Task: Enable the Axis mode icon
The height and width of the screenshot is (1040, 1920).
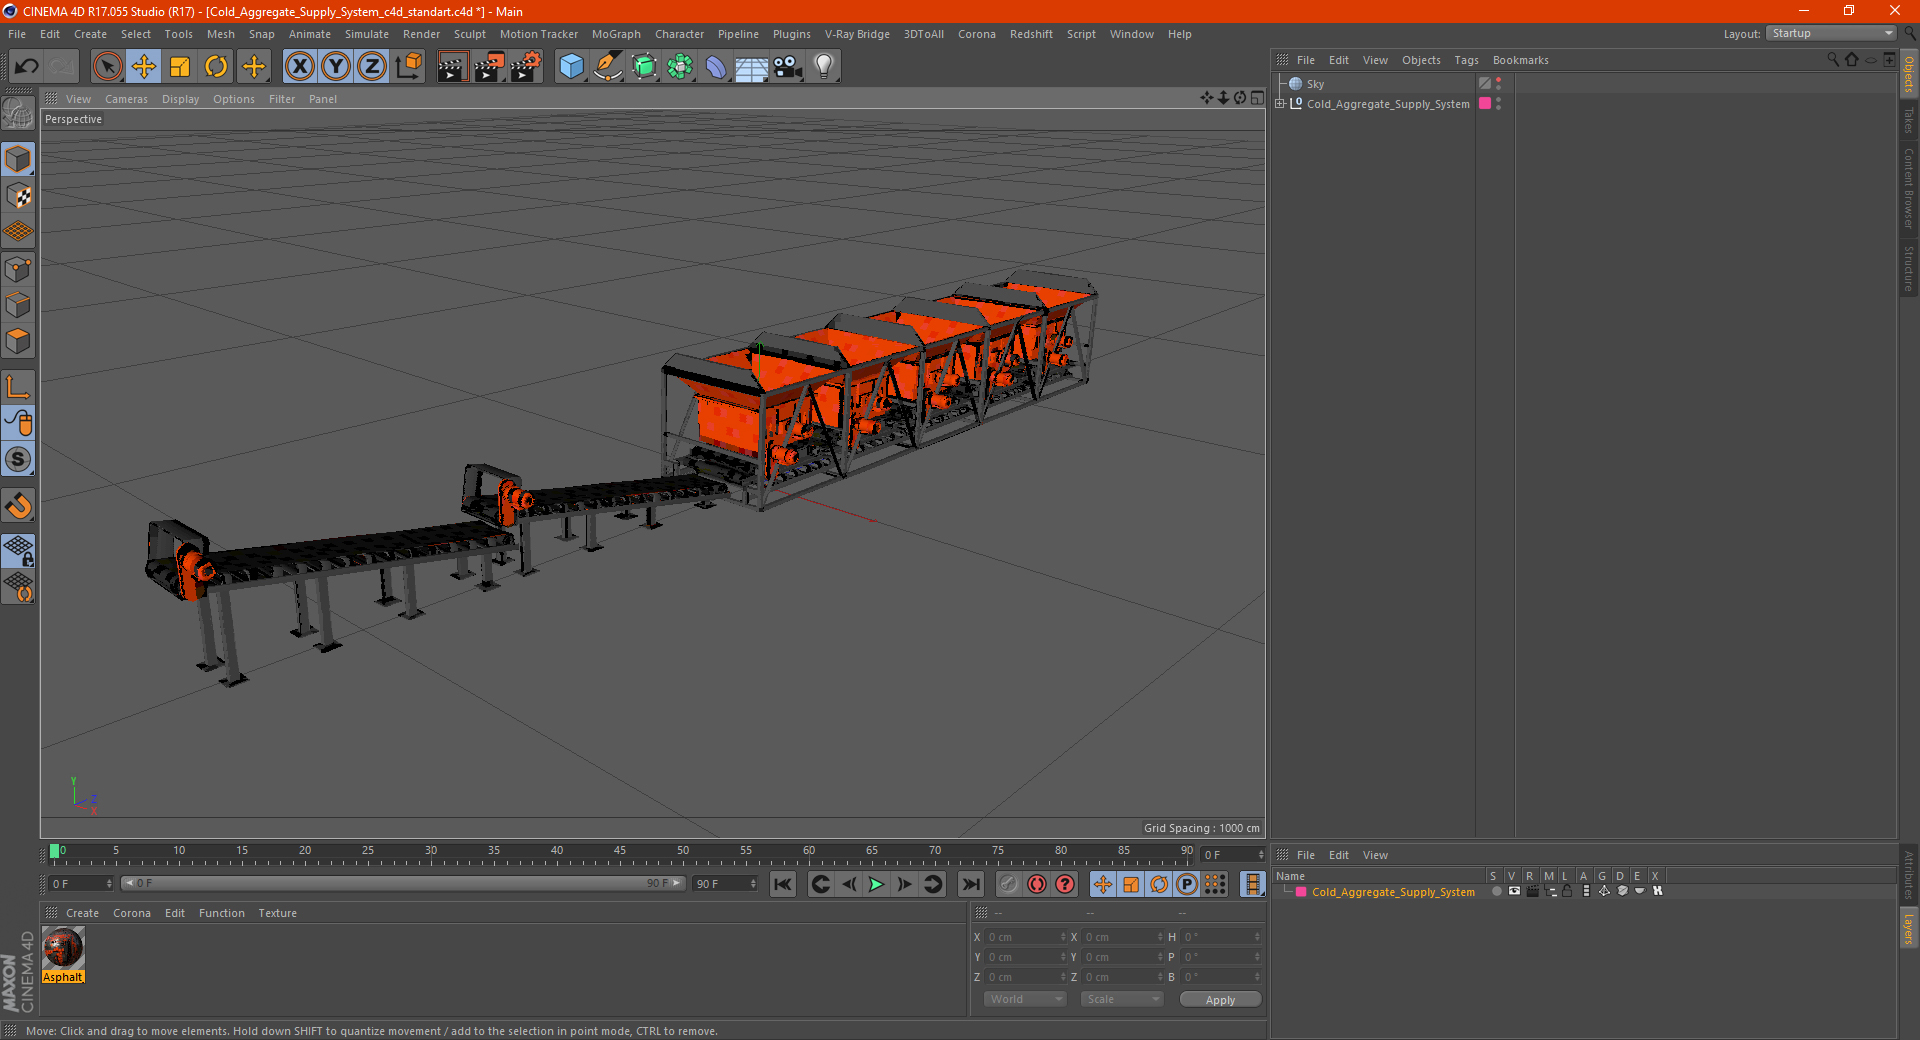Action: [x=18, y=387]
